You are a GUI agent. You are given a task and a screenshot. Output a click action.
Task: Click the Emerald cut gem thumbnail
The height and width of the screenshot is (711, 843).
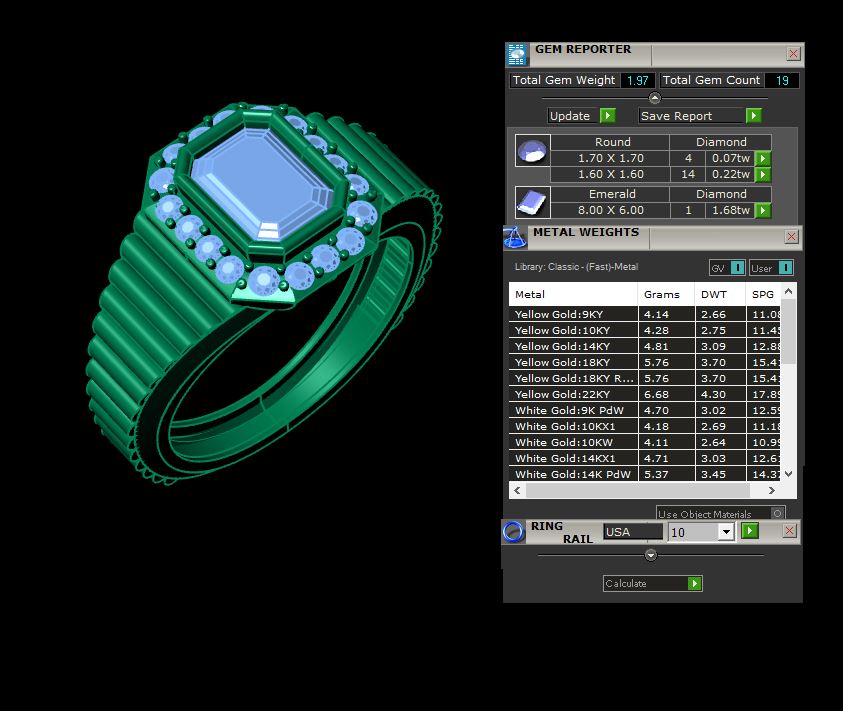click(532, 202)
